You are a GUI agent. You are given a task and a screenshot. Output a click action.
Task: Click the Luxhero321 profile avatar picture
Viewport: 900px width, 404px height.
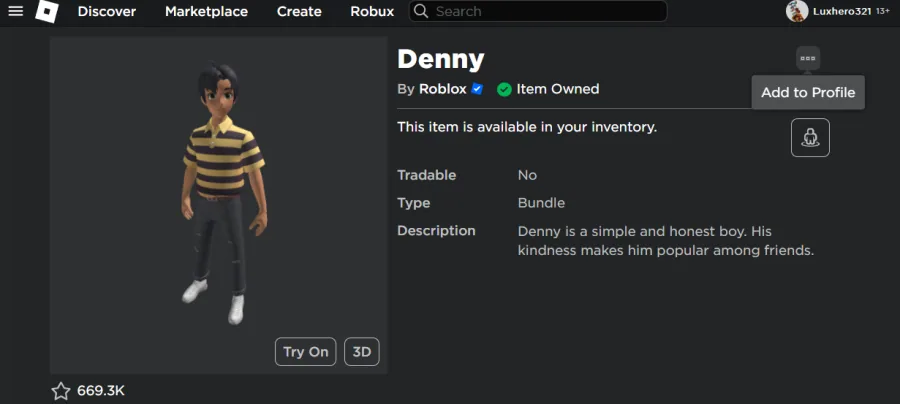(797, 11)
